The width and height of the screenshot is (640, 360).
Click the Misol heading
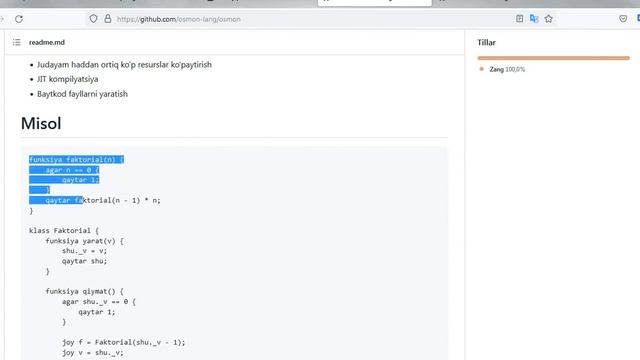tap(41, 123)
